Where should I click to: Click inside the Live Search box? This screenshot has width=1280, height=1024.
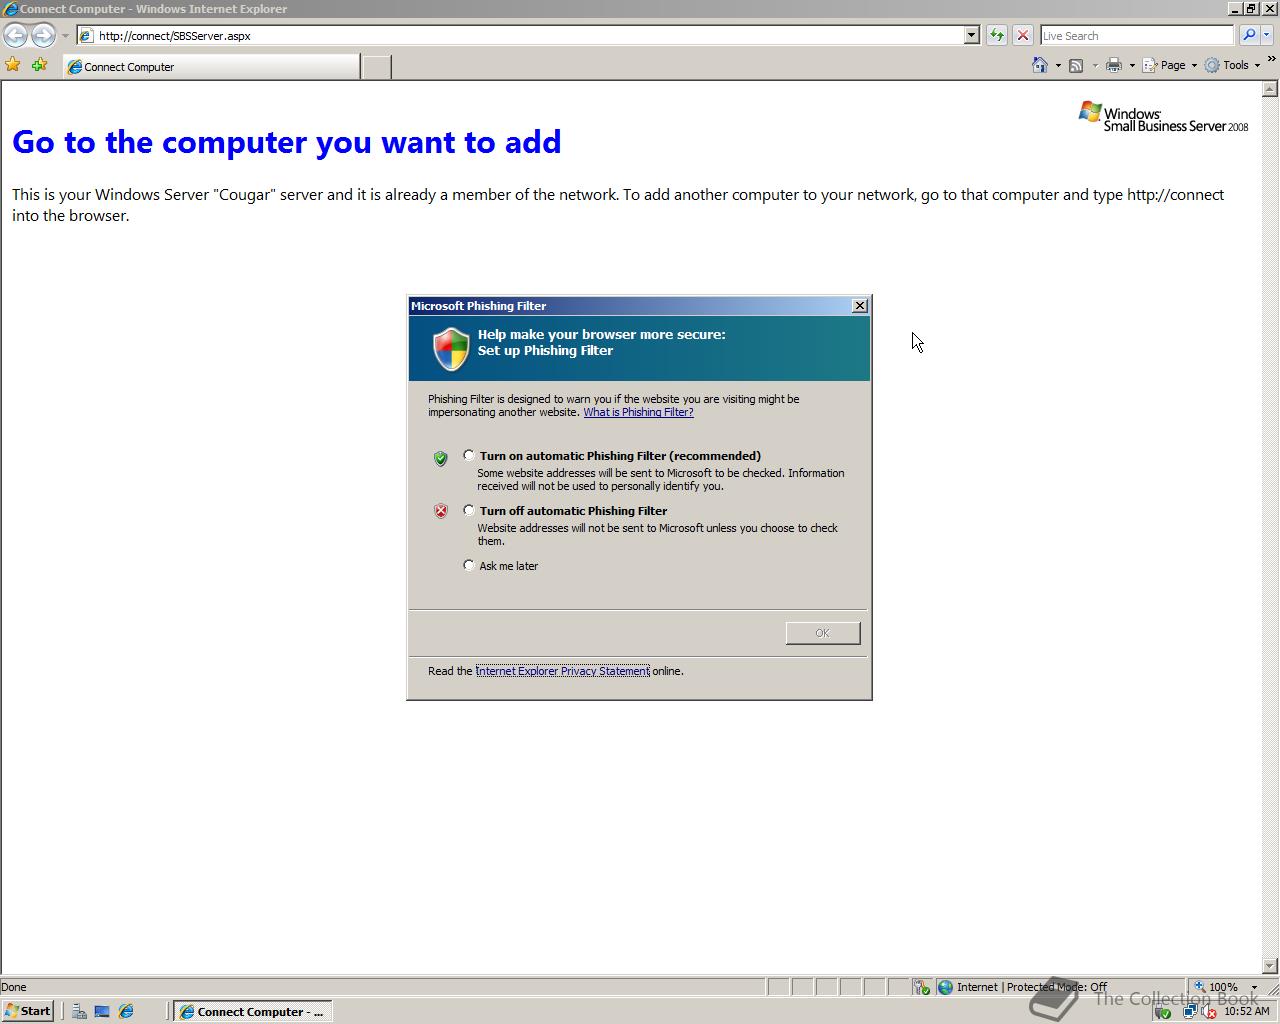pyautogui.click(x=1137, y=36)
